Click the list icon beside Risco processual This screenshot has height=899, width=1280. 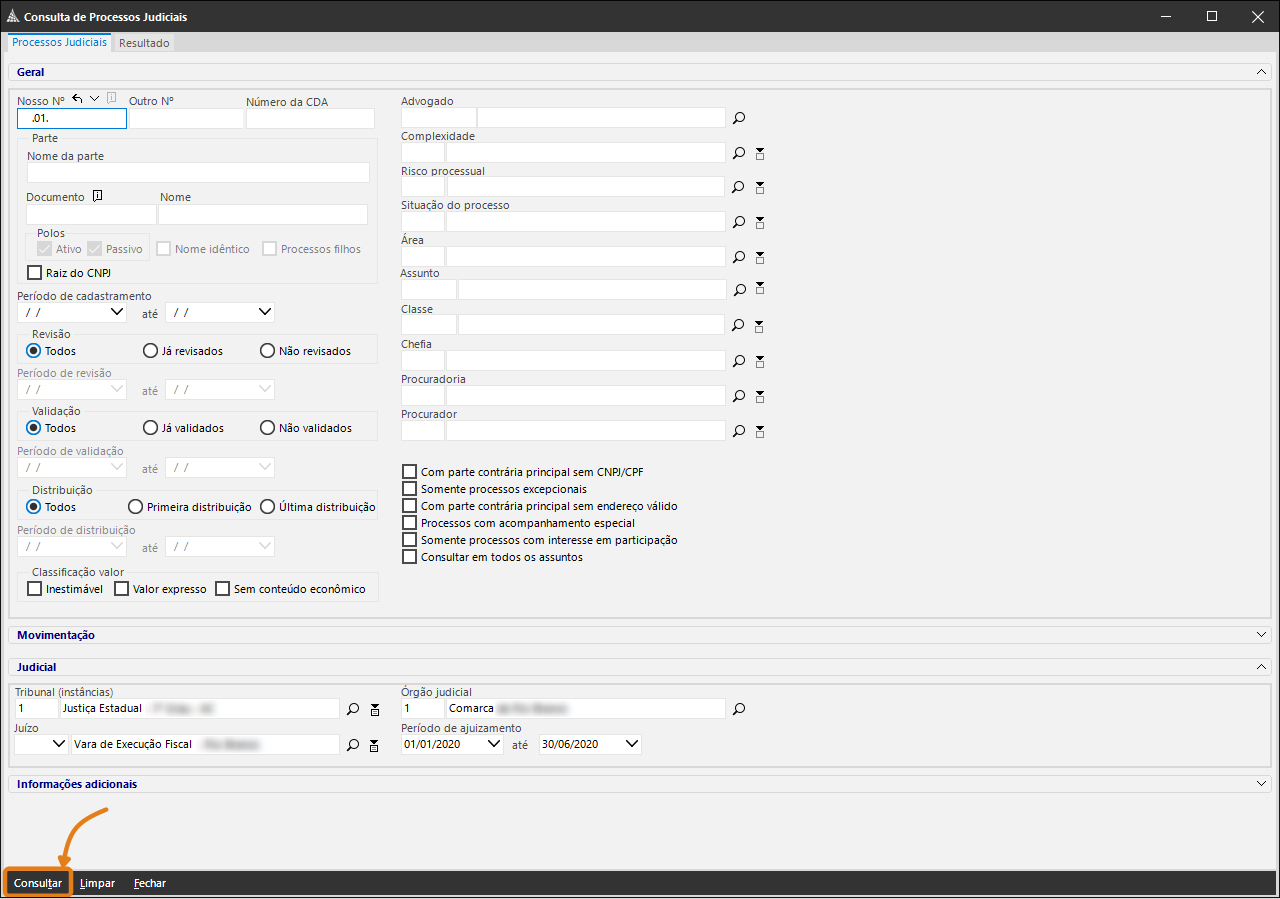[x=760, y=187]
